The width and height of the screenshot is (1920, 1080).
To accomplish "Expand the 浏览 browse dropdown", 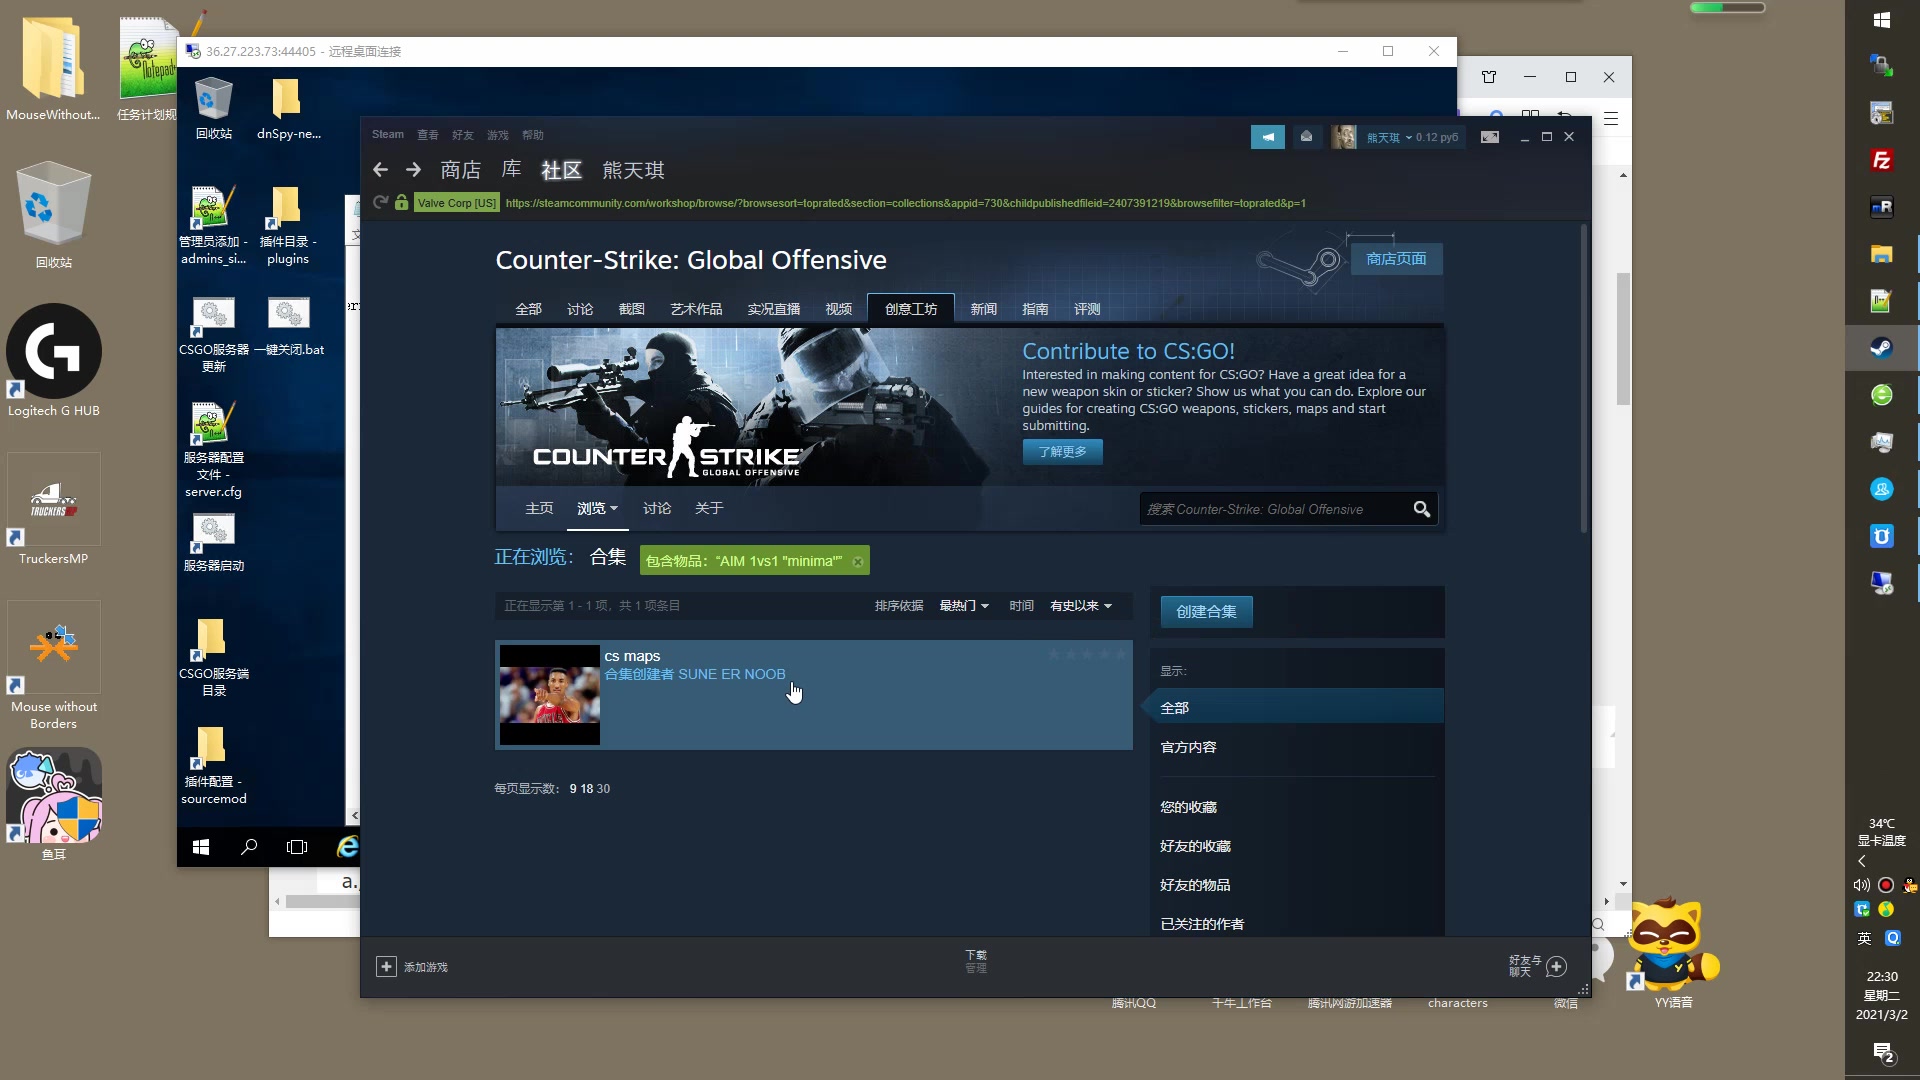I will click(597, 509).
